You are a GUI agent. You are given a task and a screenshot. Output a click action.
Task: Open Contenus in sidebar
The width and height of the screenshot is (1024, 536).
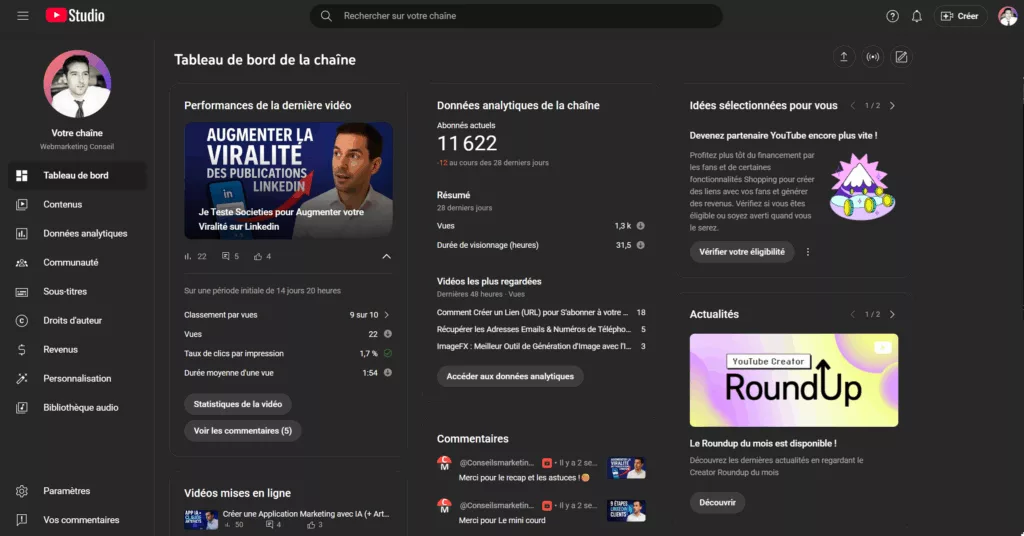pyautogui.click(x=77, y=204)
